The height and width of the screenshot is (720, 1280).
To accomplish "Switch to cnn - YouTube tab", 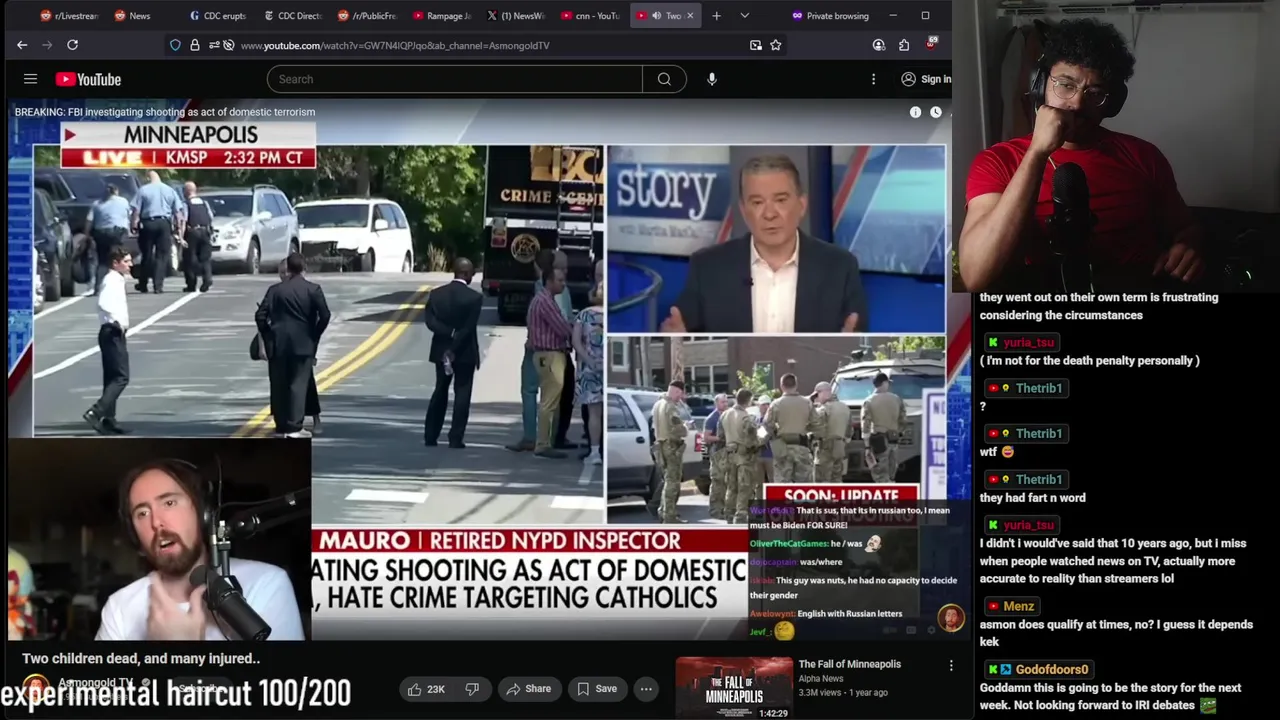I will (x=590, y=16).
